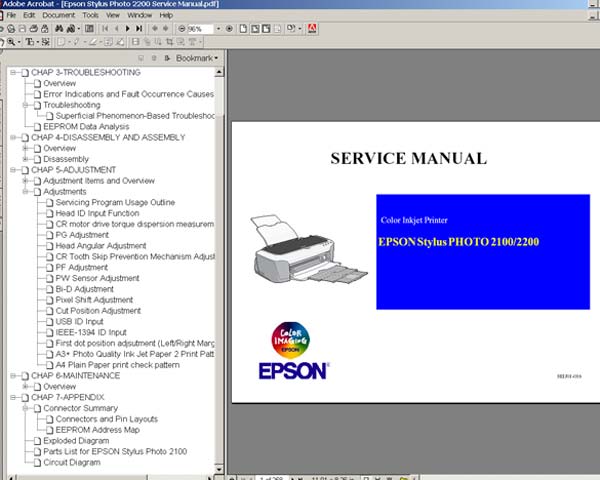Collapse the CHAP 3-TROUBLESHOOTING bookmark
Viewport: 600px width, 480px height.
[x=13, y=72]
